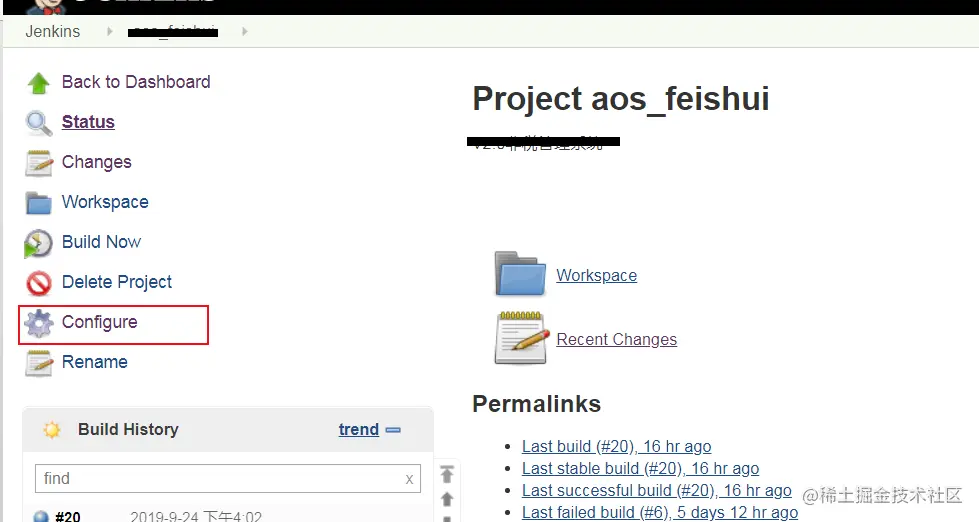Viewport: 979px width, 522px height.
Task: Click the Build Now clock icon
Action: (x=38, y=243)
